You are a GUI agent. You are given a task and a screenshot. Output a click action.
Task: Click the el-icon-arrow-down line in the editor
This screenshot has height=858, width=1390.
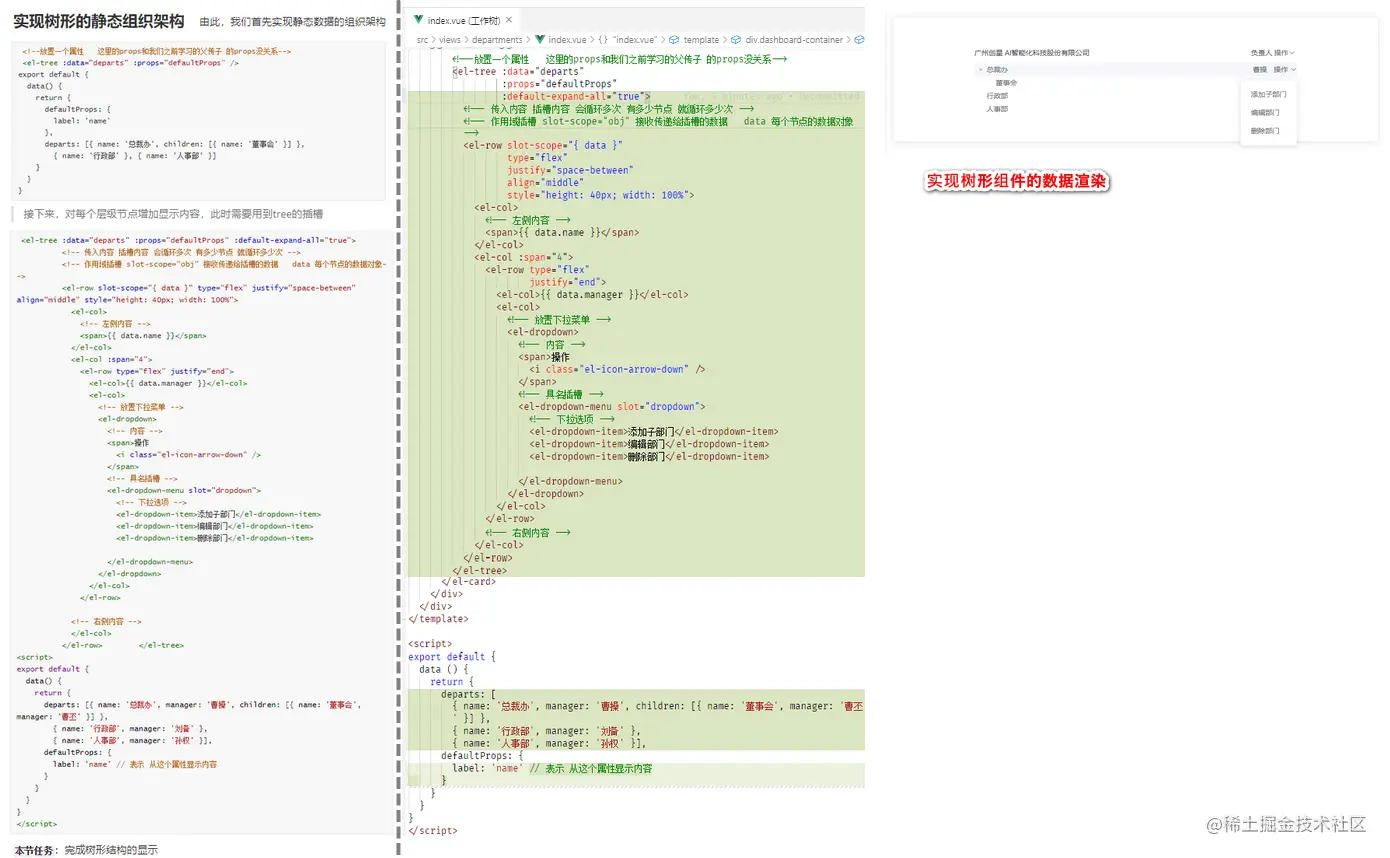(618, 369)
